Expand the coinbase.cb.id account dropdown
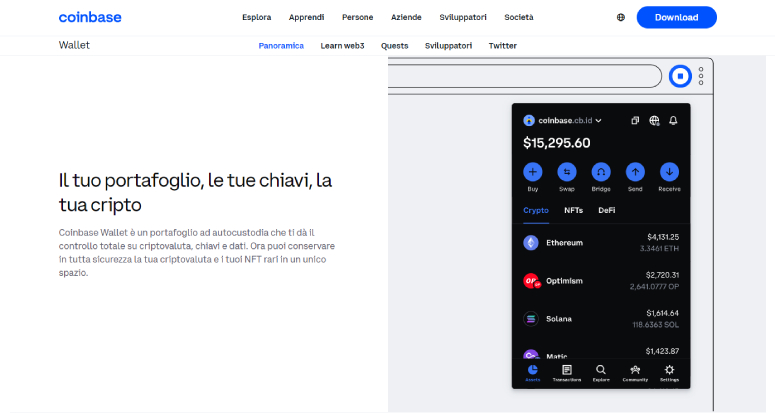The image size is (775, 413). pos(599,121)
